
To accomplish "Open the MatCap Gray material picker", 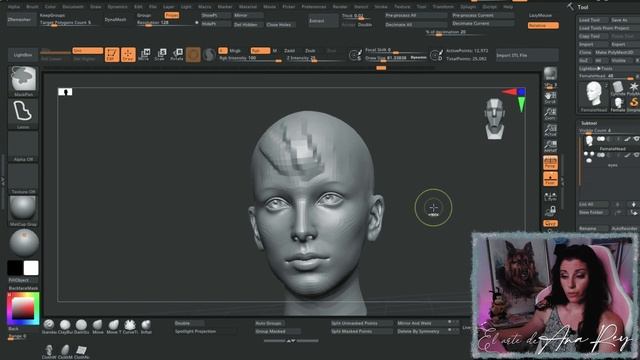I will click(23, 211).
